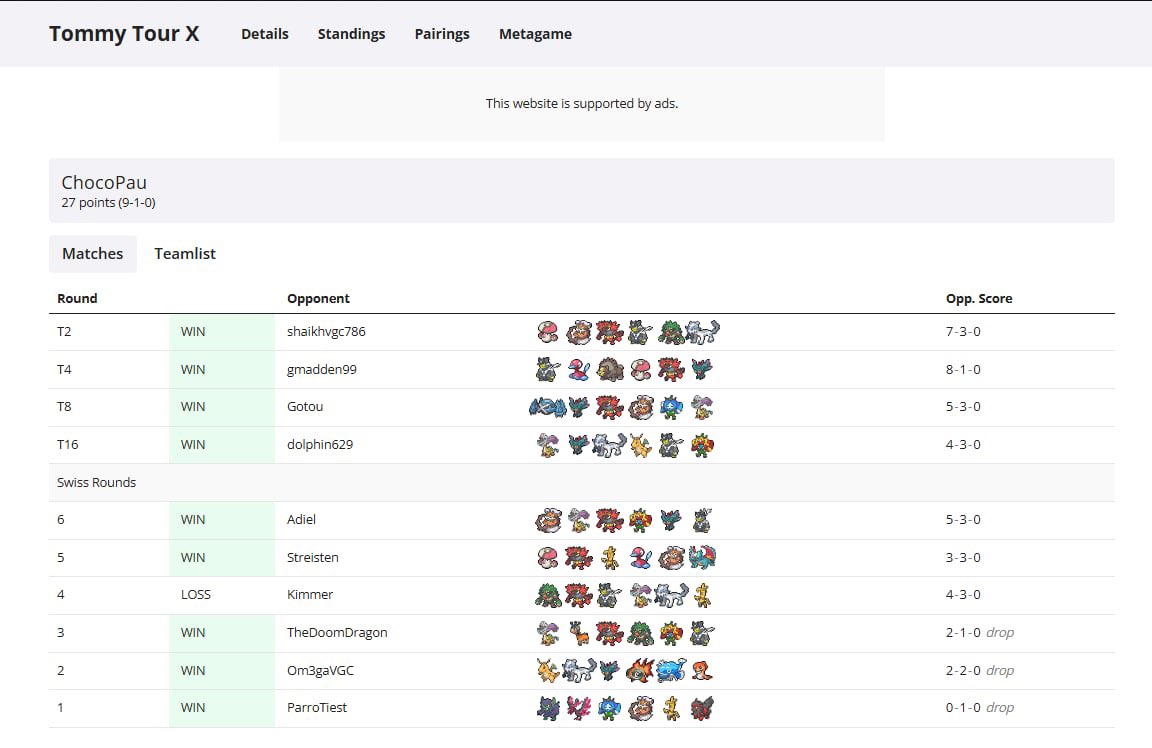Click the ad support notice banner
The width and height of the screenshot is (1152, 748).
(582, 104)
